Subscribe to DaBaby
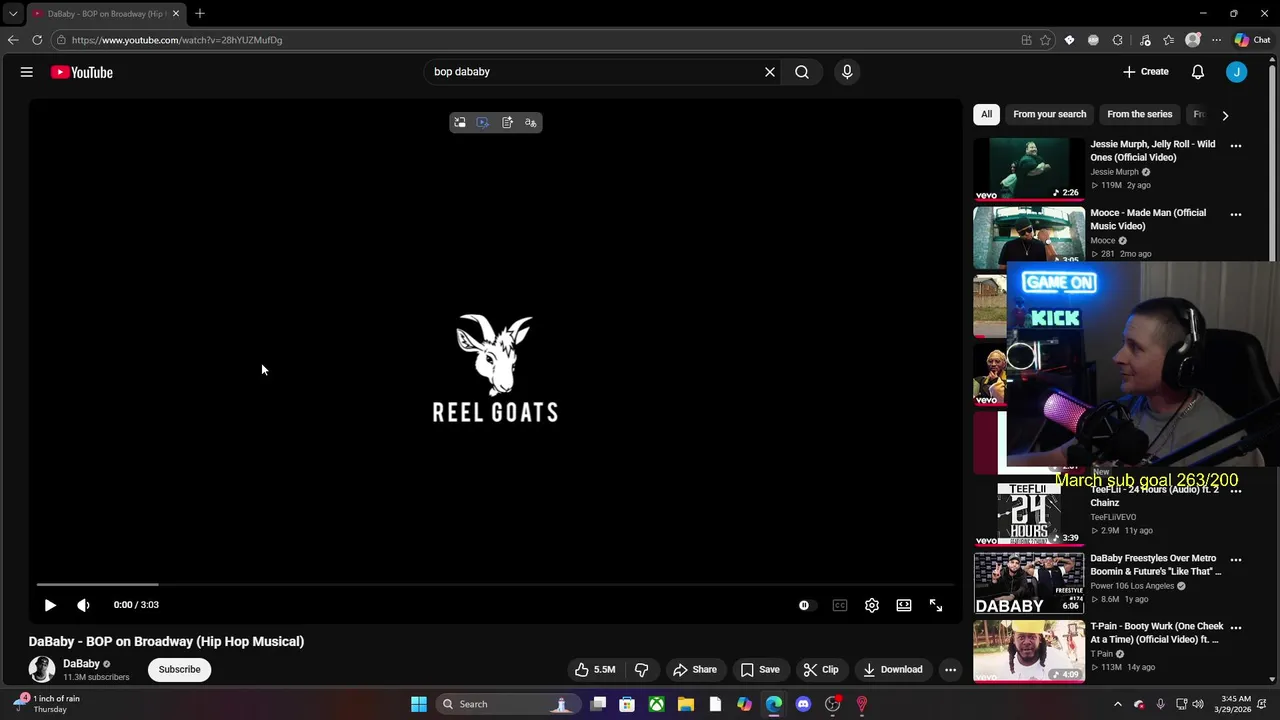This screenshot has width=1280, height=720. (180, 669)
